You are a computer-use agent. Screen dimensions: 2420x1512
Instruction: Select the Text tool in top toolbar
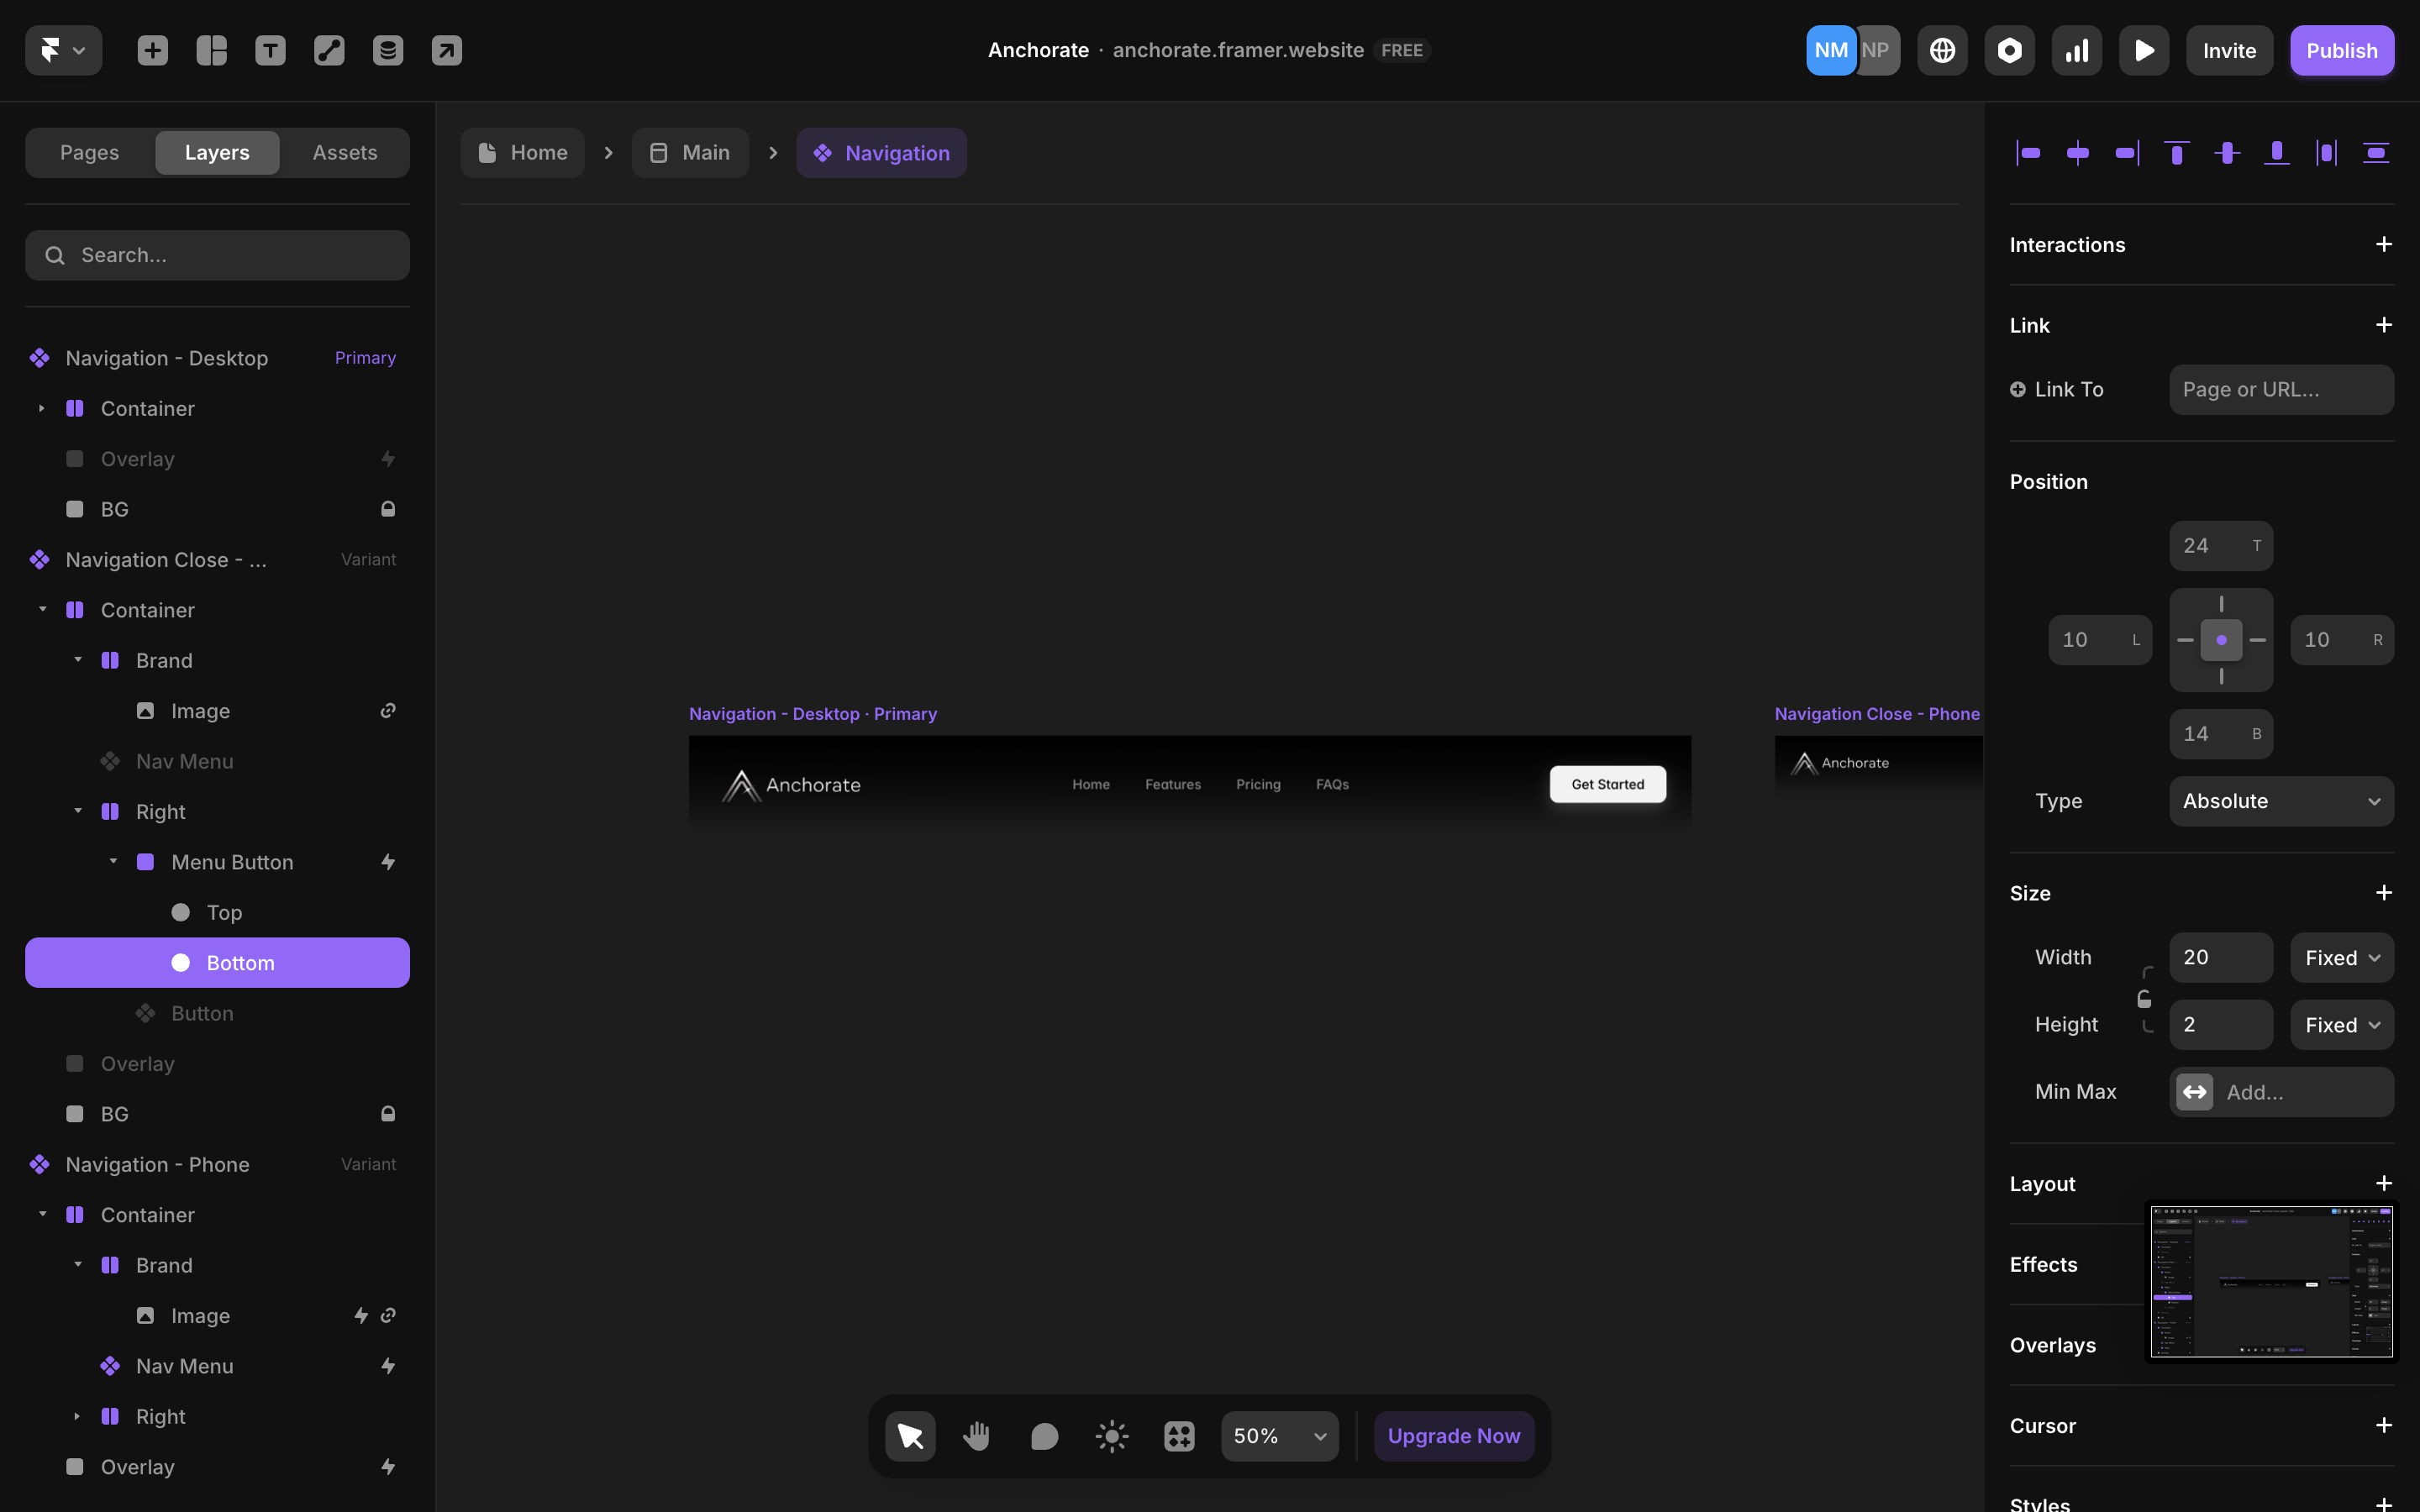coord(270,50)
